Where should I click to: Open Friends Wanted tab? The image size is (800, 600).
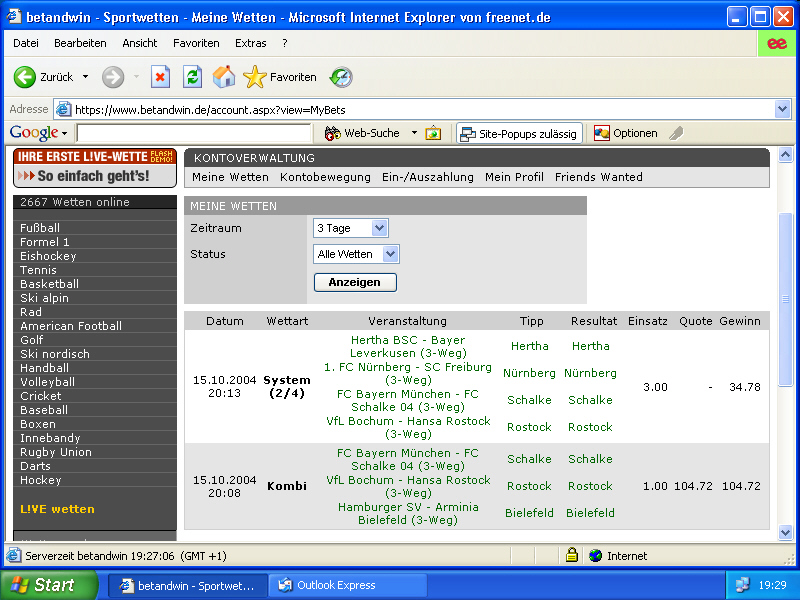click(x=598, y=177)
